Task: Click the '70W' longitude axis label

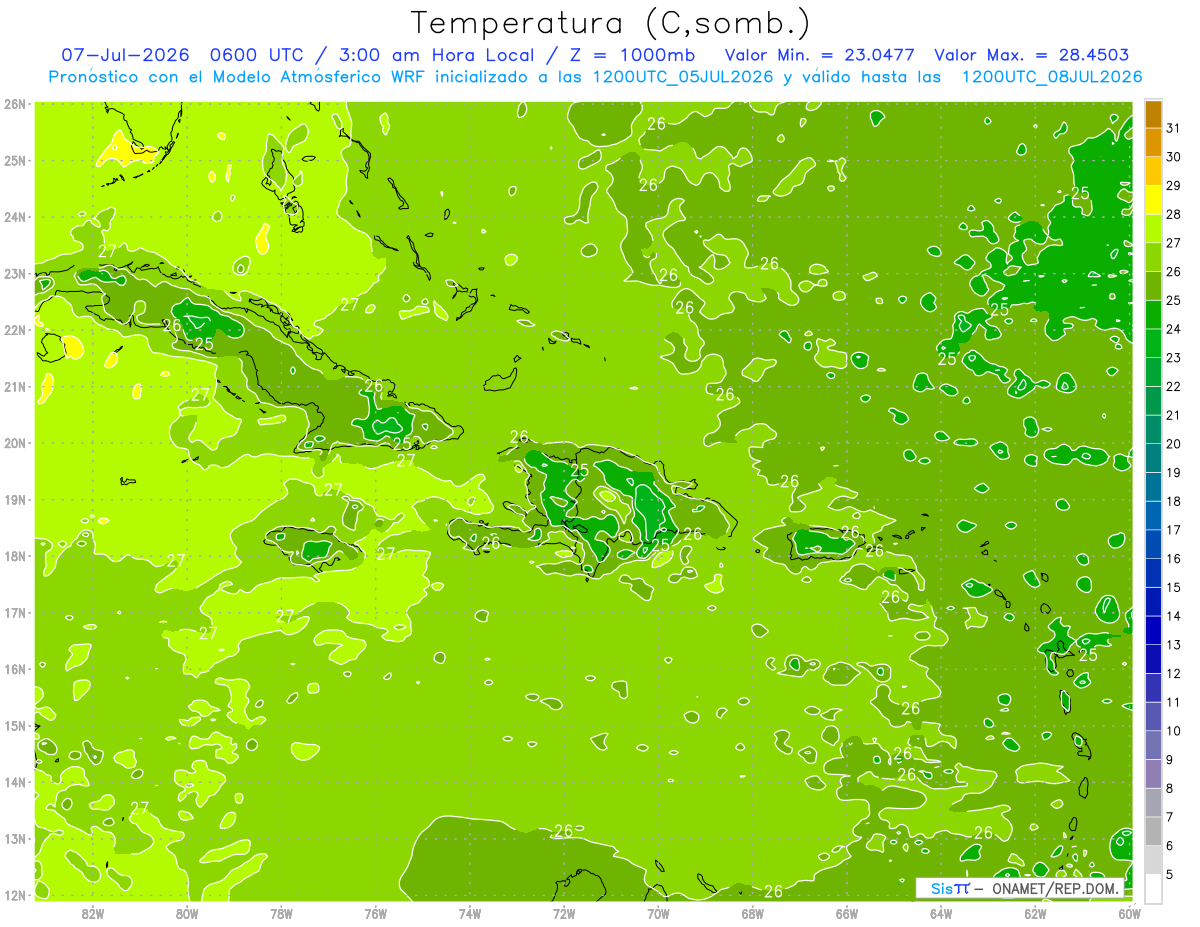Action: 658,912
